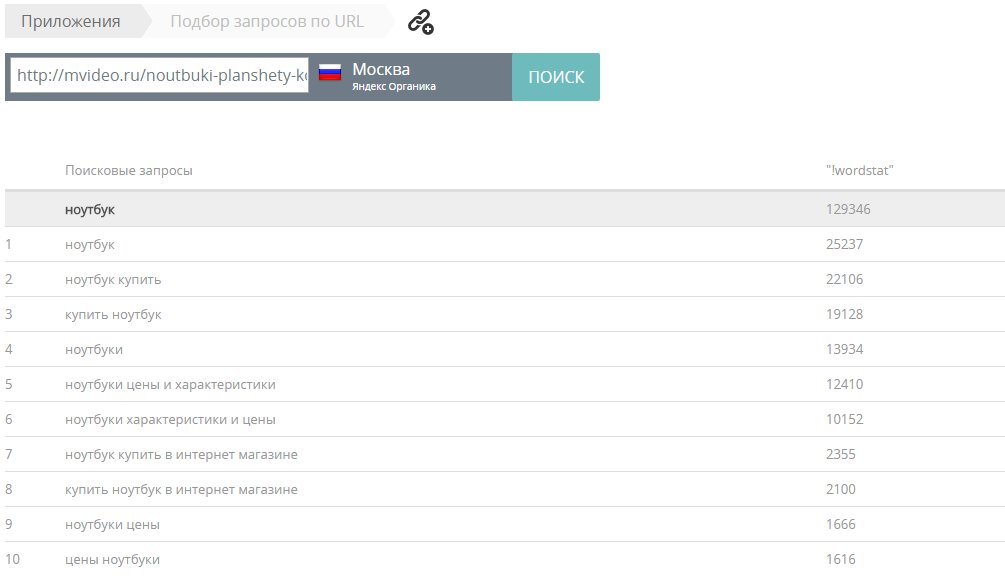This screenshot has width=1005, height=576.
Task: Click query ноутбуки характеристики и цены
Action: (x=170, y=420)
